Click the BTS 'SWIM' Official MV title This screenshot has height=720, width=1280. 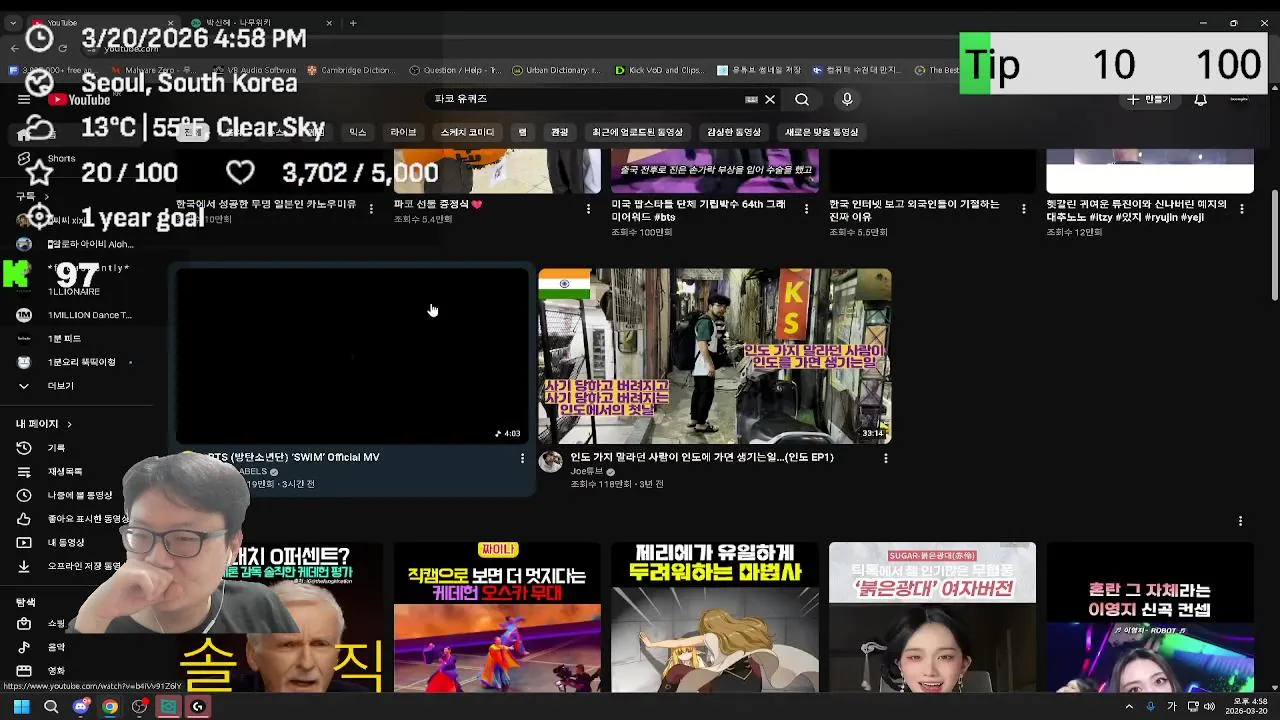click(294, 457)
